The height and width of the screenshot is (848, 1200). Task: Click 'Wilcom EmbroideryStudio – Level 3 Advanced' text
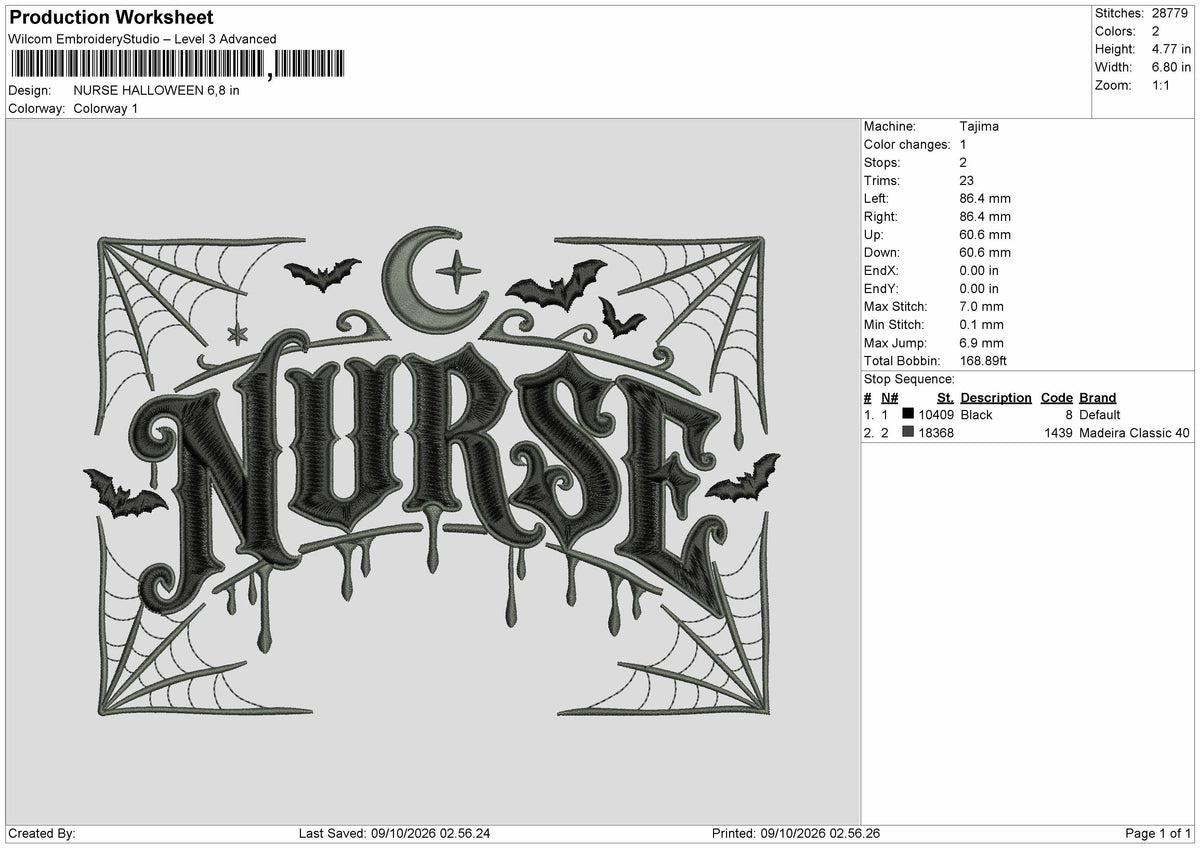coord(142,39)
